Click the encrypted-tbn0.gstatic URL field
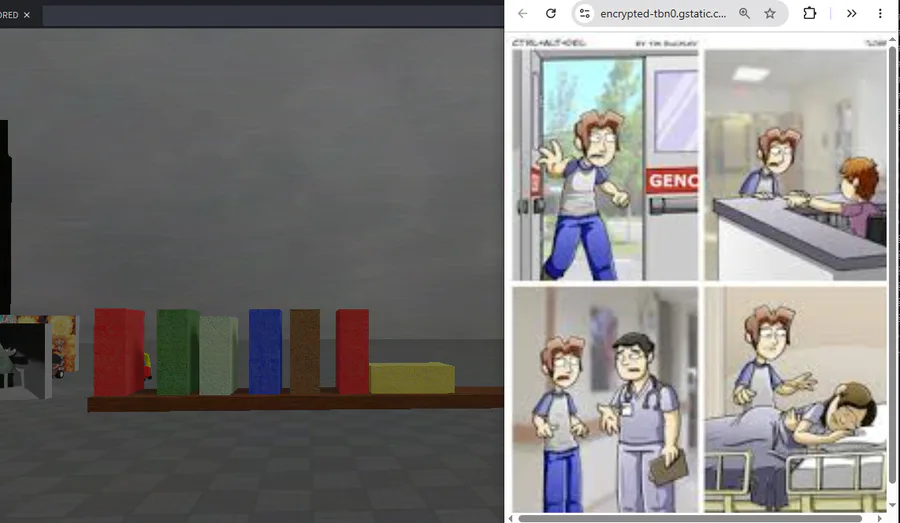 (663, 14)
